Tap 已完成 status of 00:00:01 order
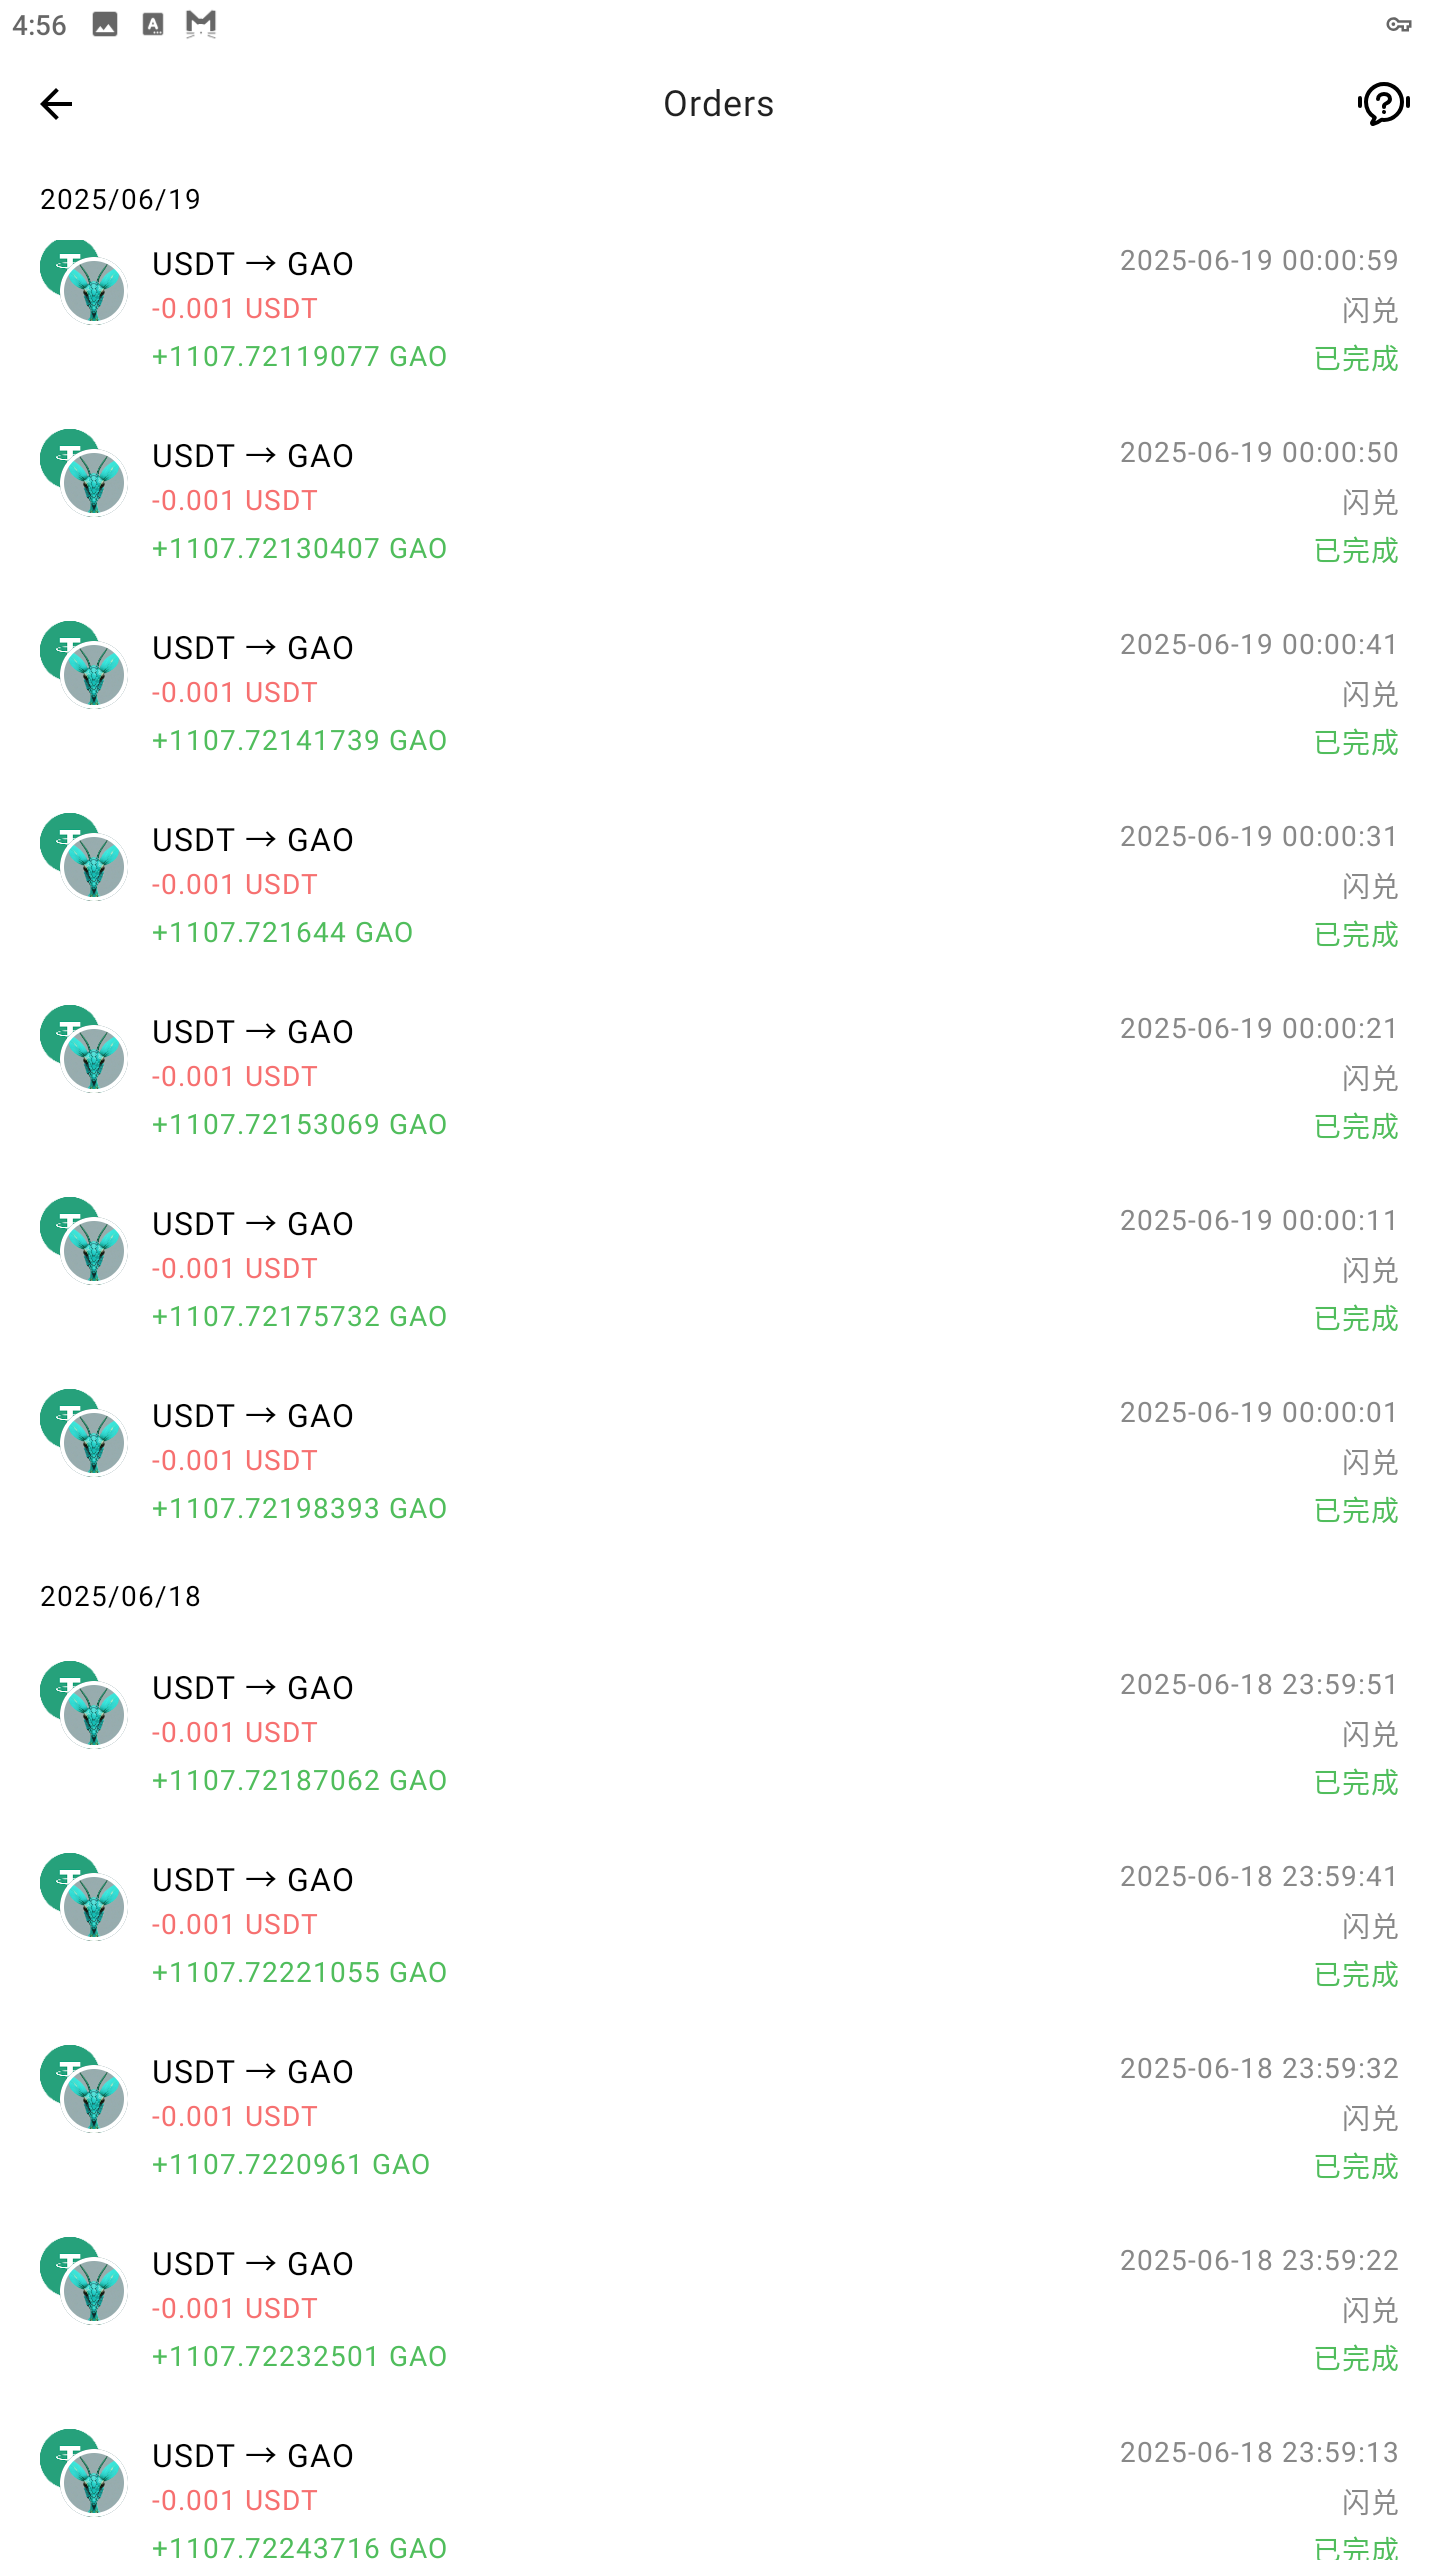The height and width of the screenshot is (2560, 1440). 1356,1510
